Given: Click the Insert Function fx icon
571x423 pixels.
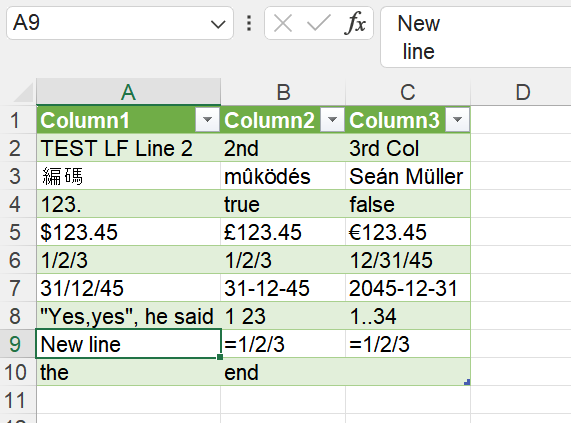Looking at the screenshot, I should 355,23.
